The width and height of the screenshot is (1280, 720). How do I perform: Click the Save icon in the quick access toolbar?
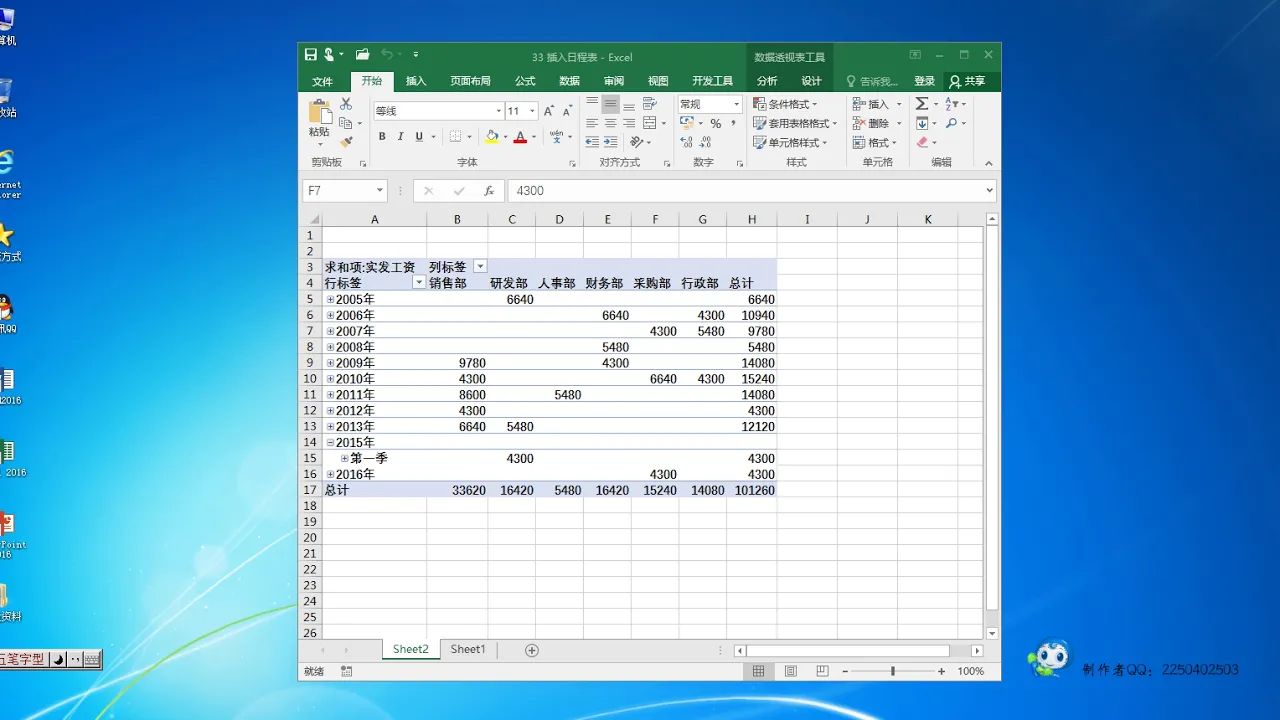point(311,55)
